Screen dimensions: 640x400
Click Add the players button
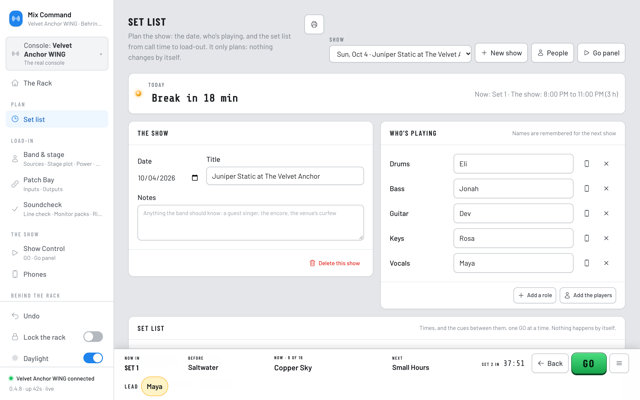coord(588,295)
